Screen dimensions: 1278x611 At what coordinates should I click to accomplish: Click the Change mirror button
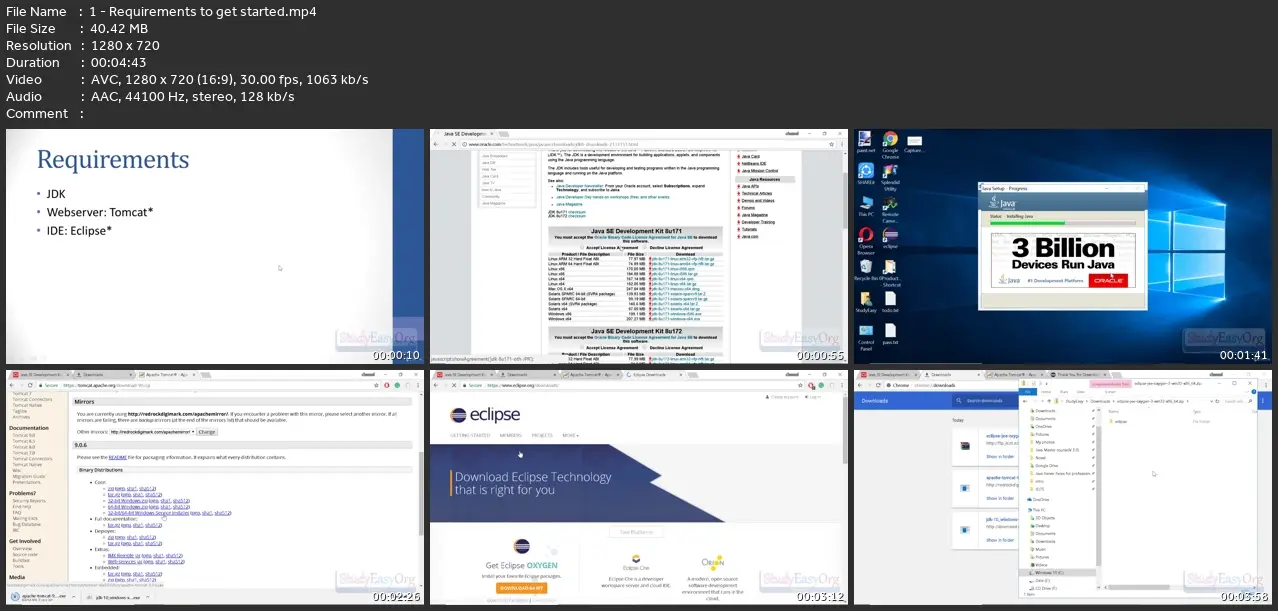tap(207, 432)
